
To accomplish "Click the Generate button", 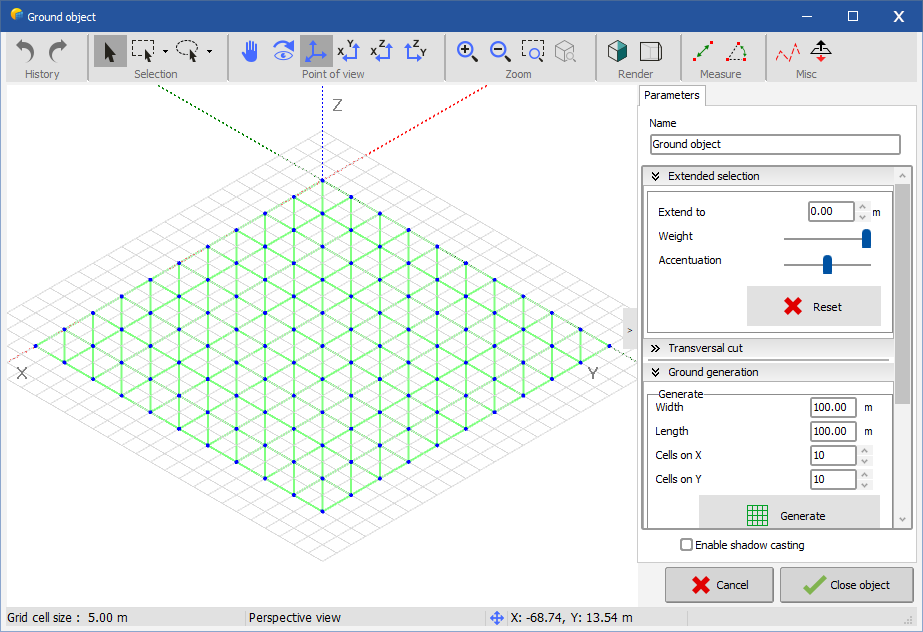I will click(789, 512).
